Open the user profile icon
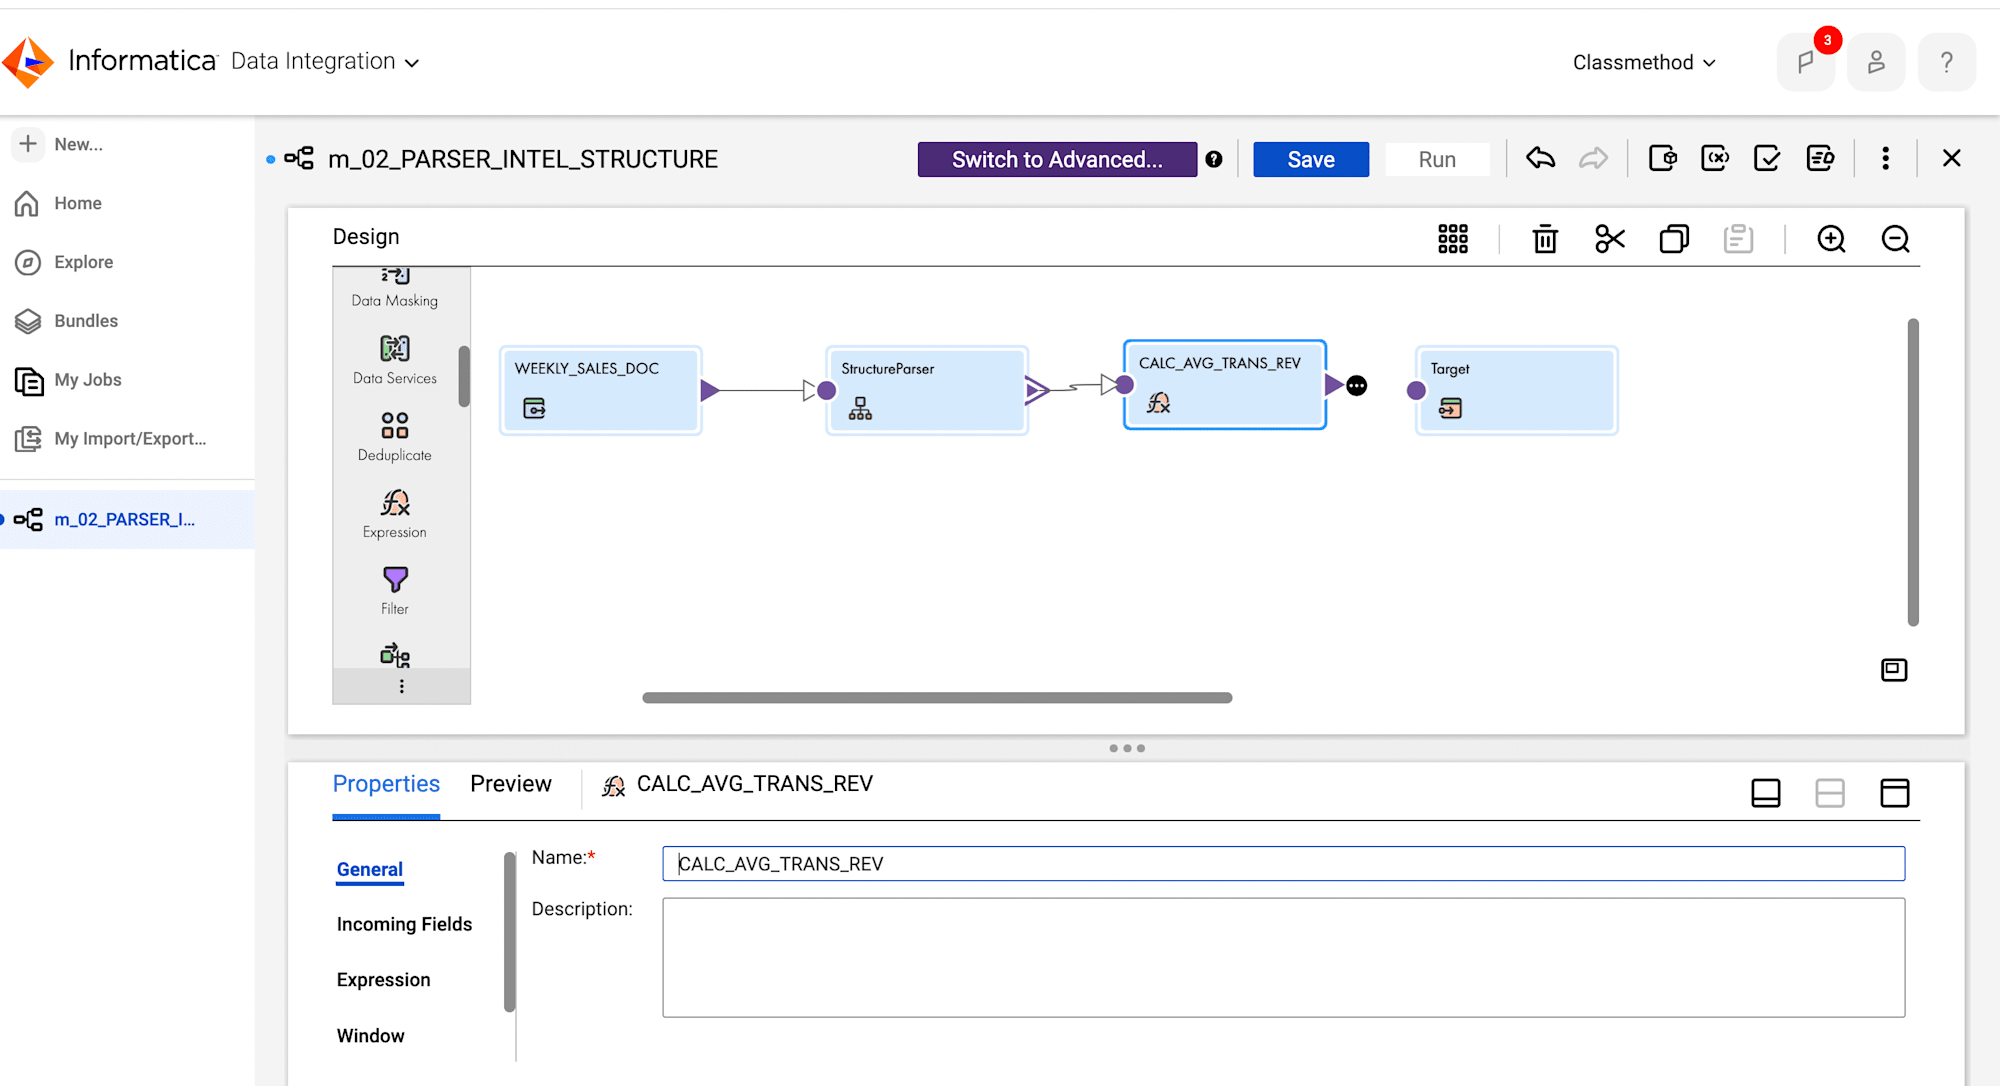2000x1086 pixels. [x=1876, y=62]
